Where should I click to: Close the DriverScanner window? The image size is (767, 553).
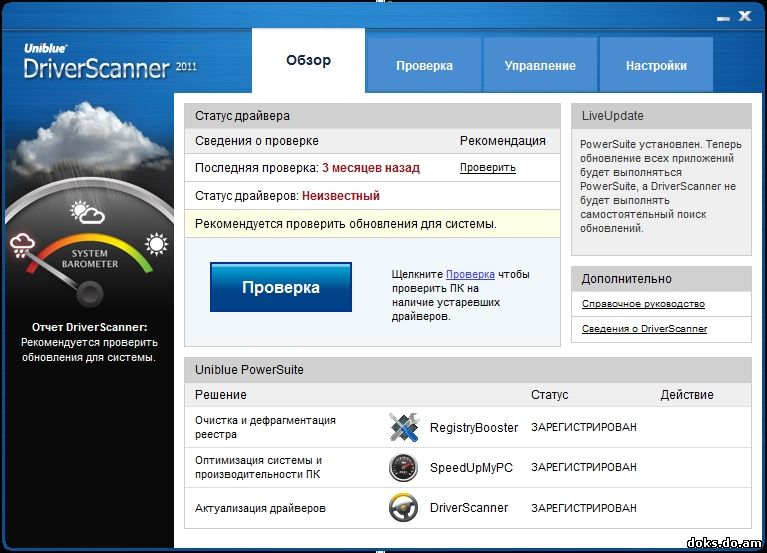click(x=745, y=16)
